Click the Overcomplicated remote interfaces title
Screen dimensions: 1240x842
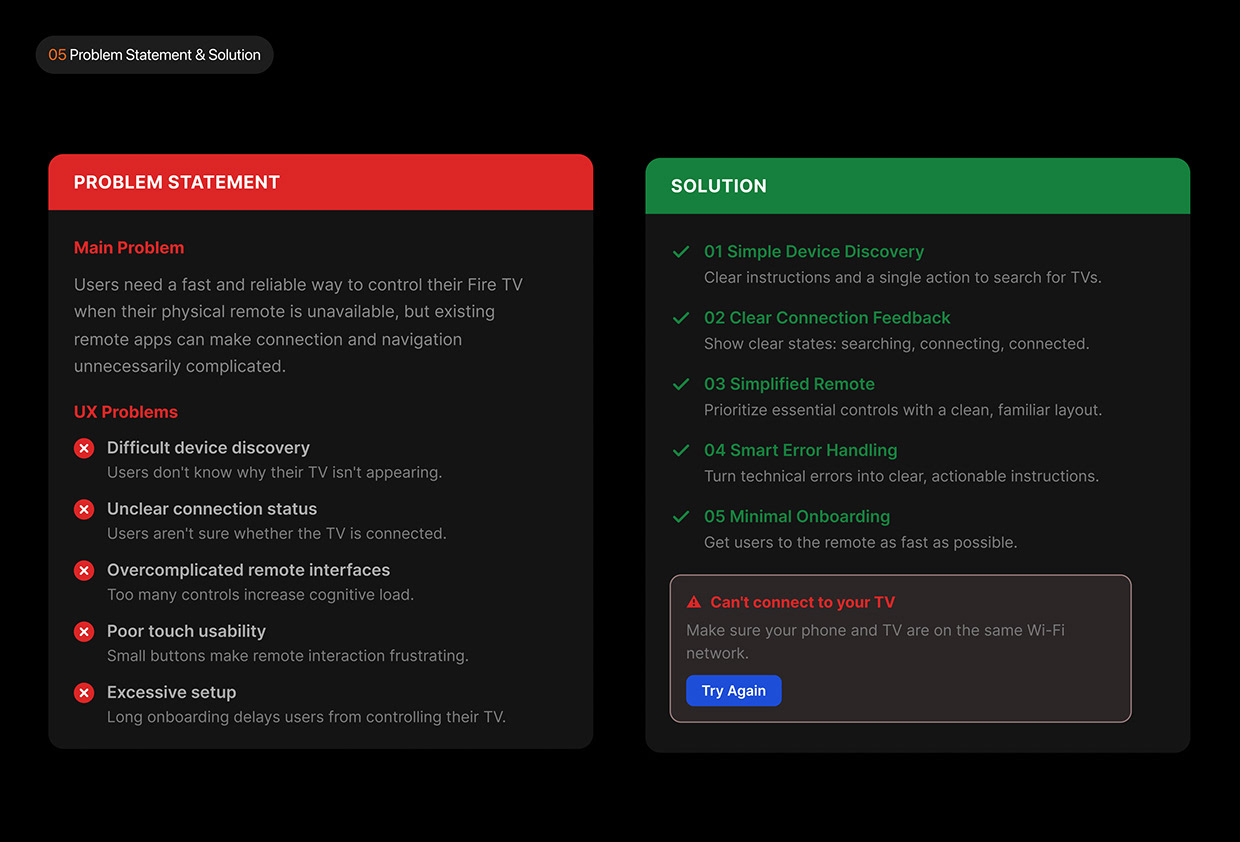[x=249, y=570]
